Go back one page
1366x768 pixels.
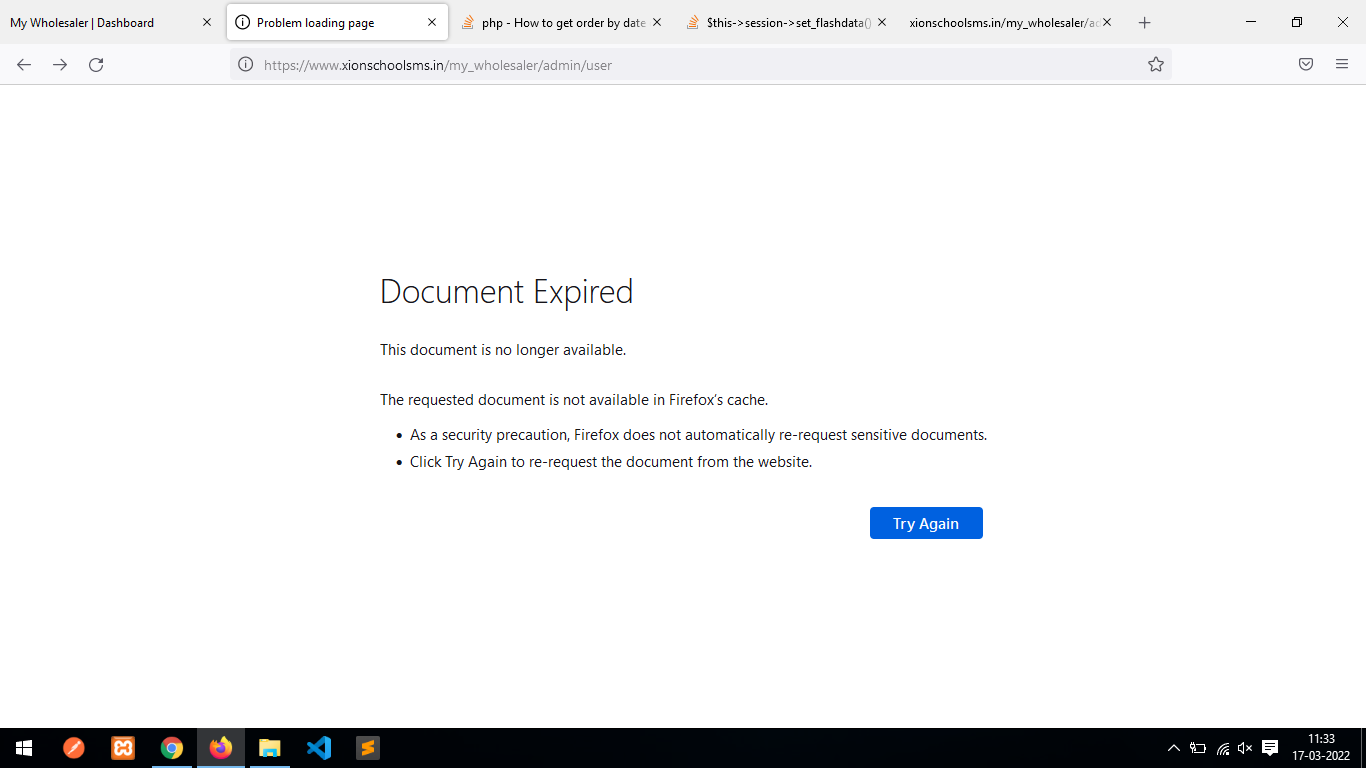click(x=24, y=65)
